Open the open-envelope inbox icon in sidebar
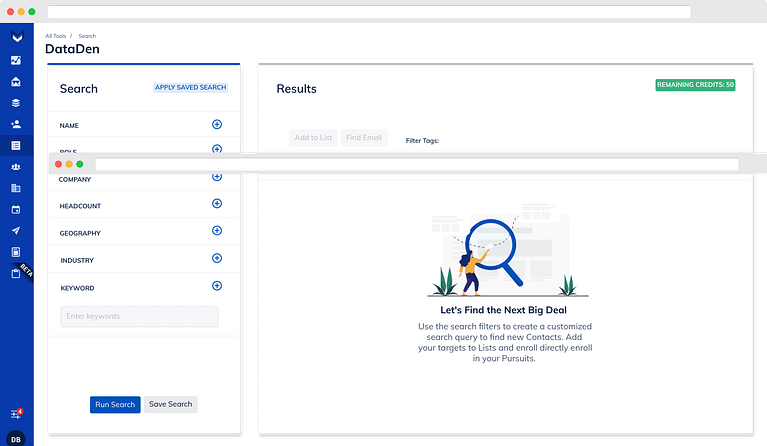Screen dimensions: 767x446 click(x=16, y=82)
